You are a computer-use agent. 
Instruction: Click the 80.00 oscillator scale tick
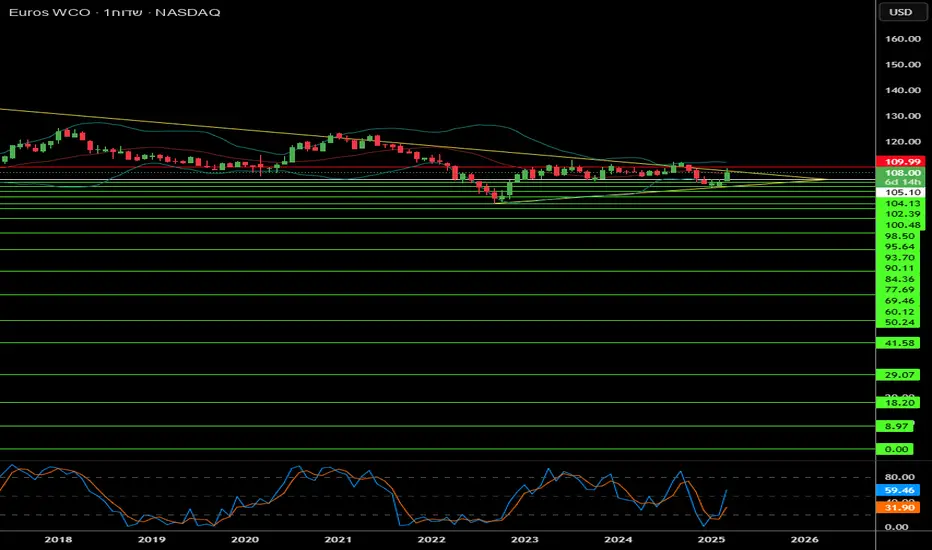tap(902, 477)
